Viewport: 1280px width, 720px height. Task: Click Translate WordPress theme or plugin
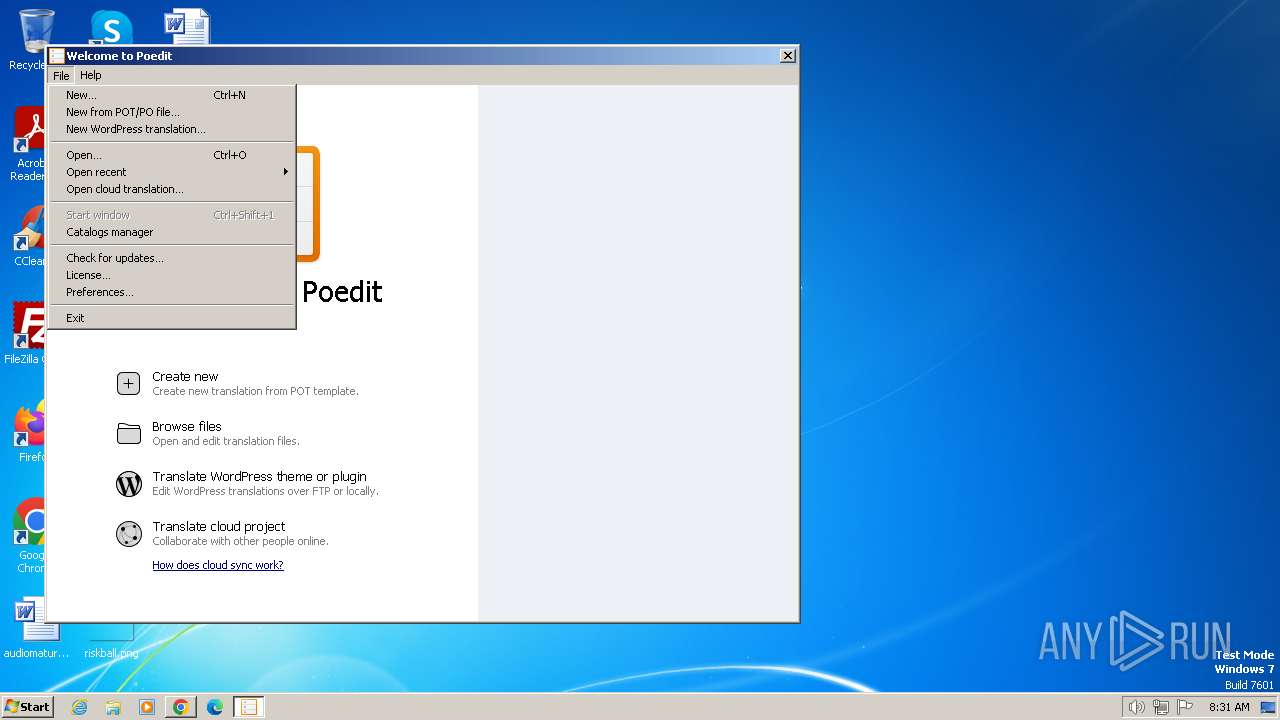tap(248, 484)
